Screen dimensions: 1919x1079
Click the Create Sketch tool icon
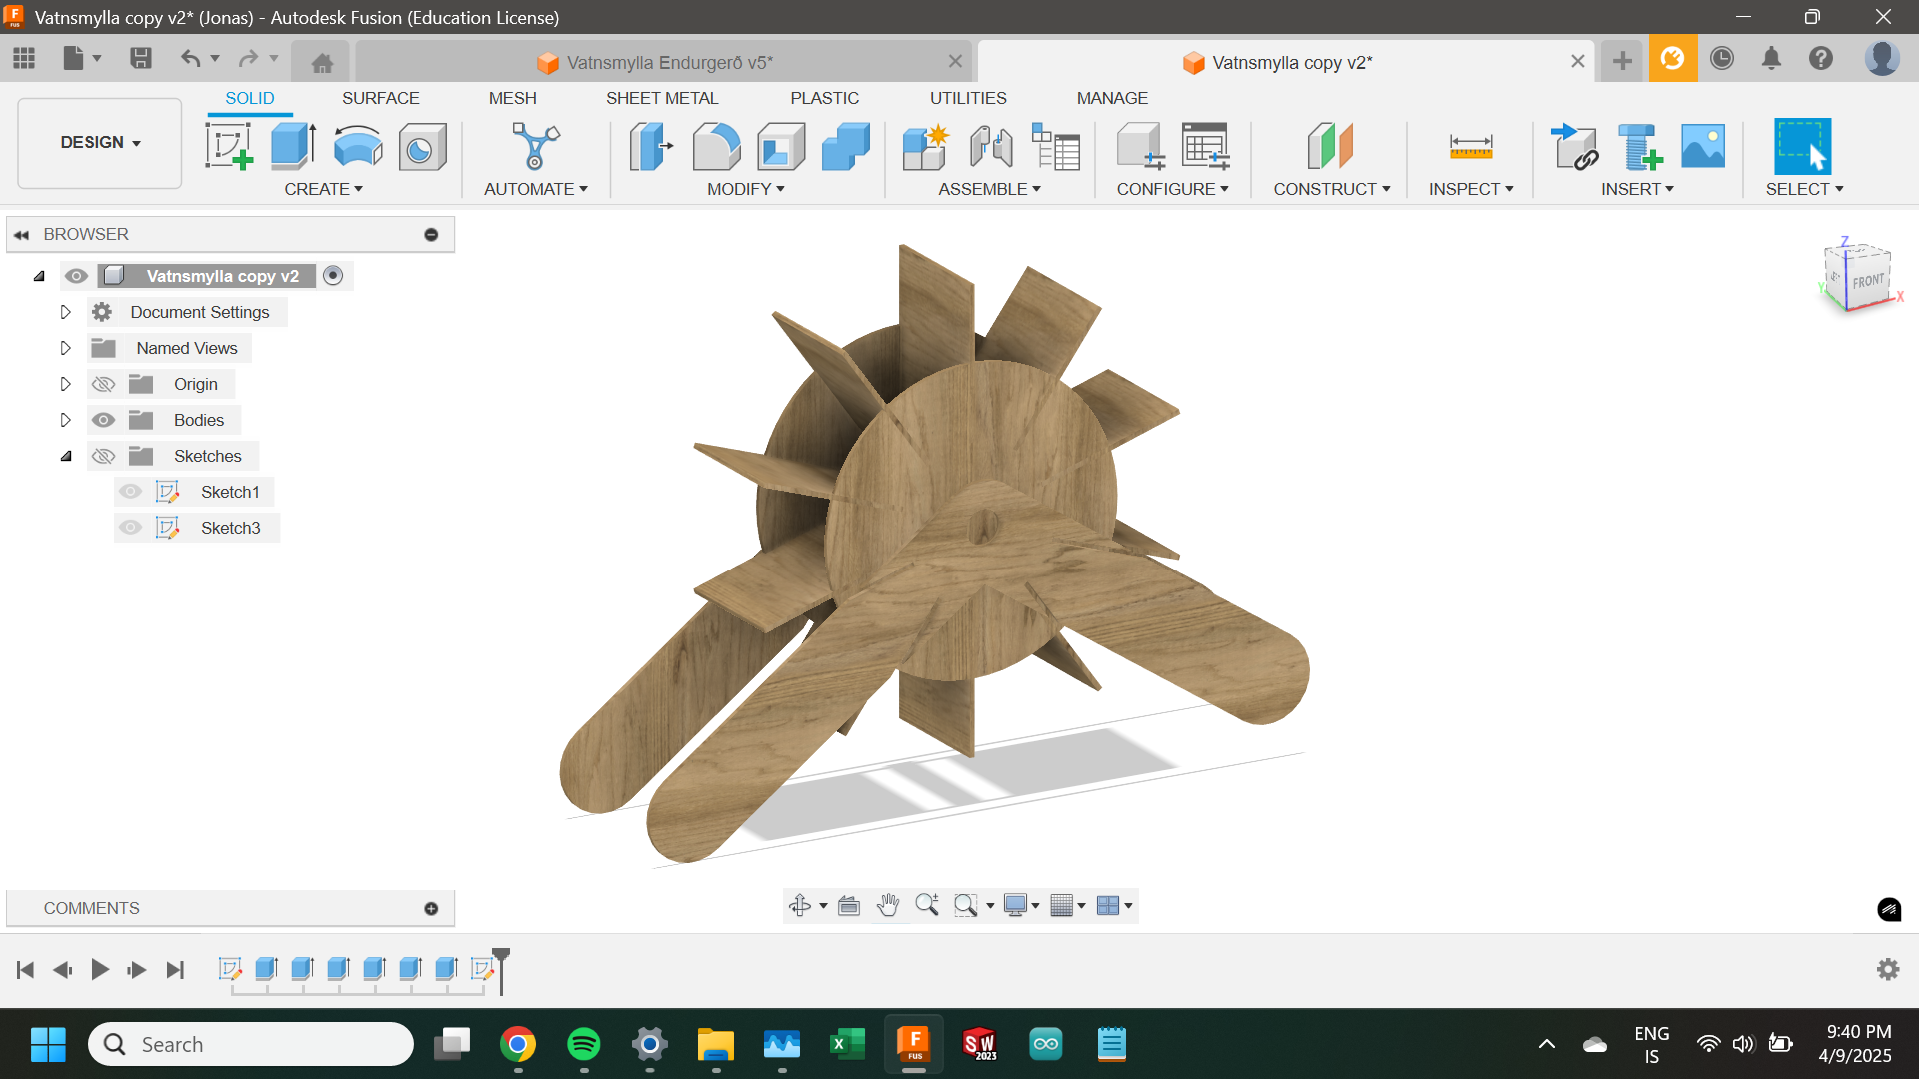click(229, 147)
